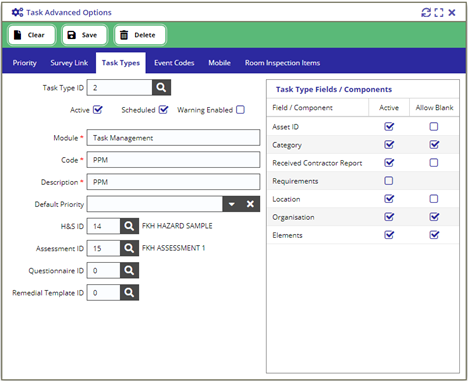Screen dimensions: 468x381
Task: Expand the Default Priority dropdown arrow
Action: click(232, 204)
